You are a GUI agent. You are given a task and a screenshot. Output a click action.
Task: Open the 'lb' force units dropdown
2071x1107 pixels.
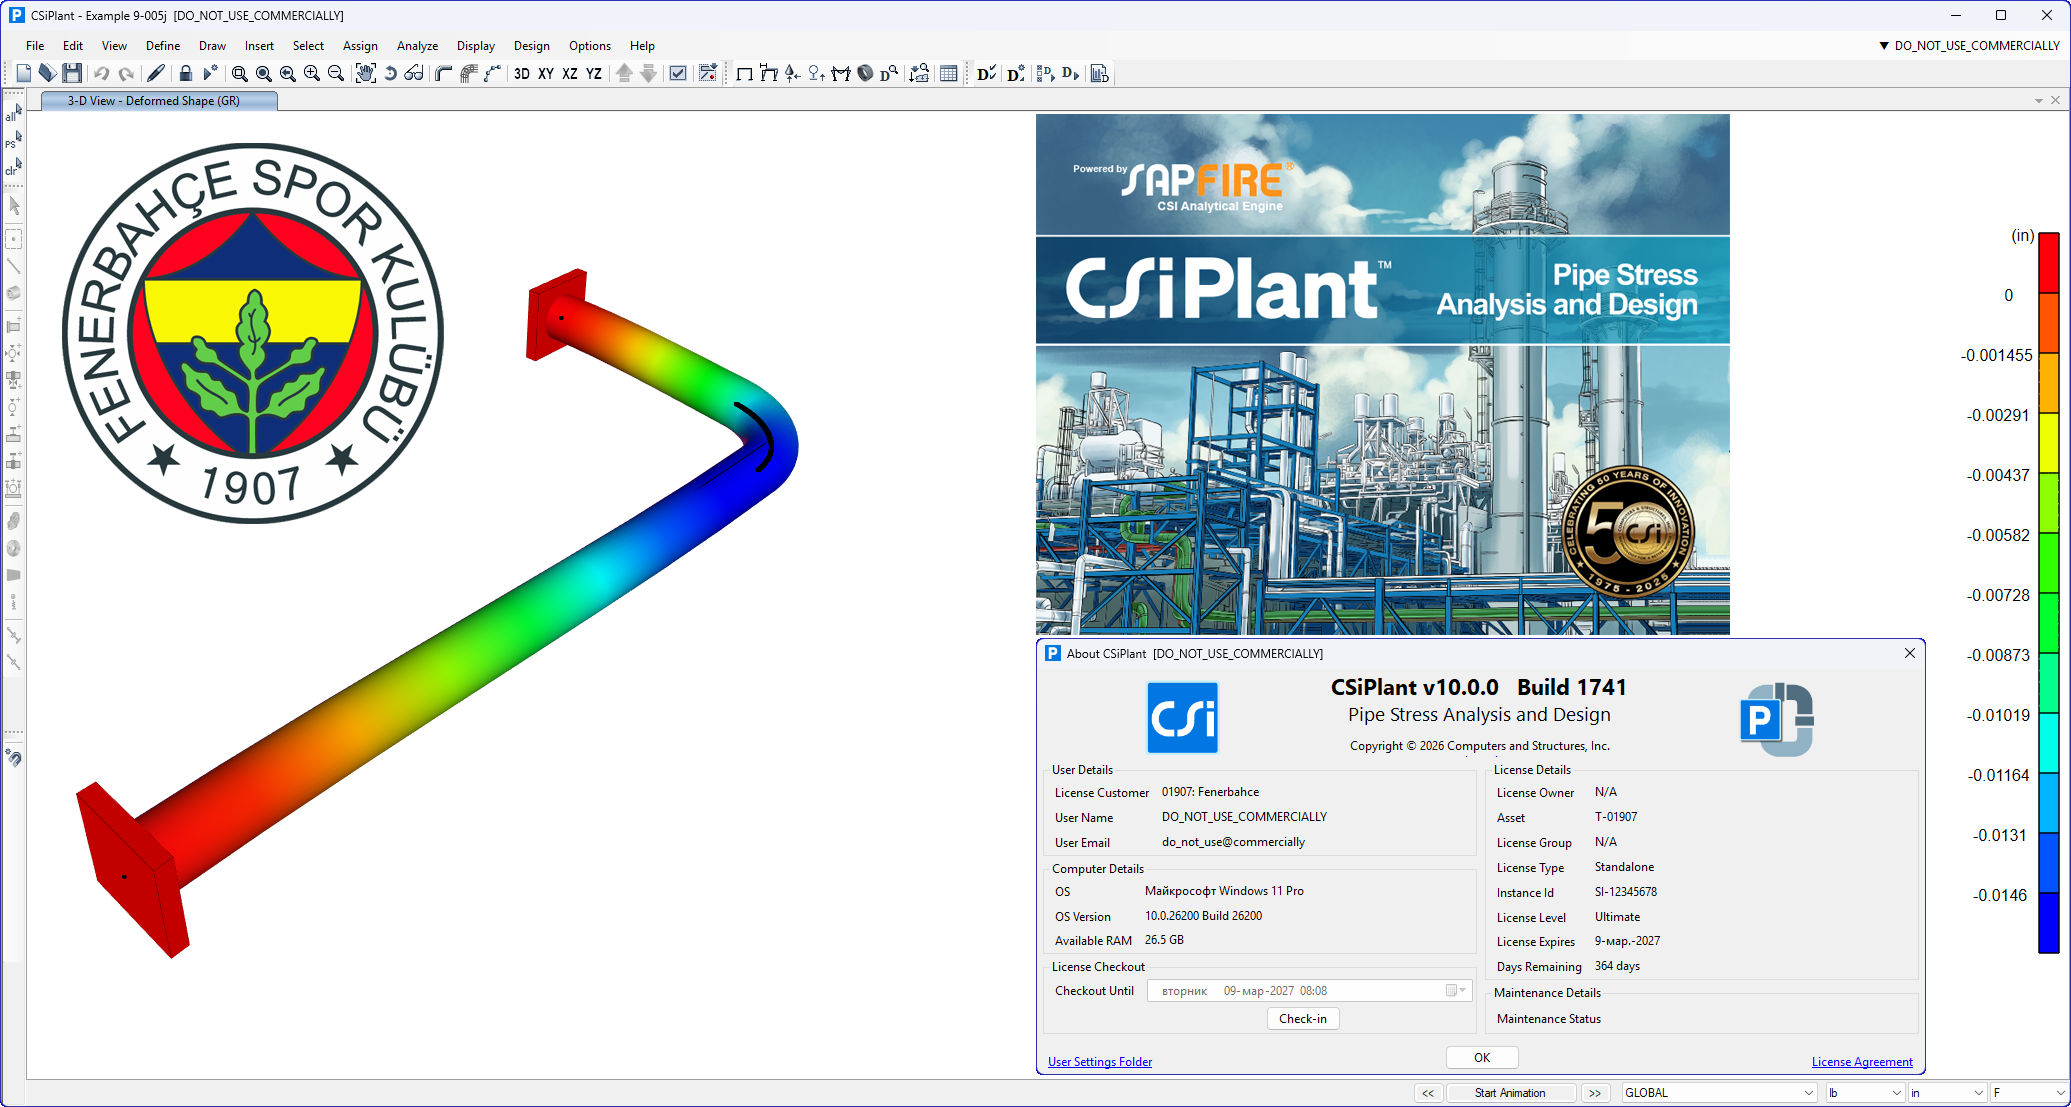1864,1092
